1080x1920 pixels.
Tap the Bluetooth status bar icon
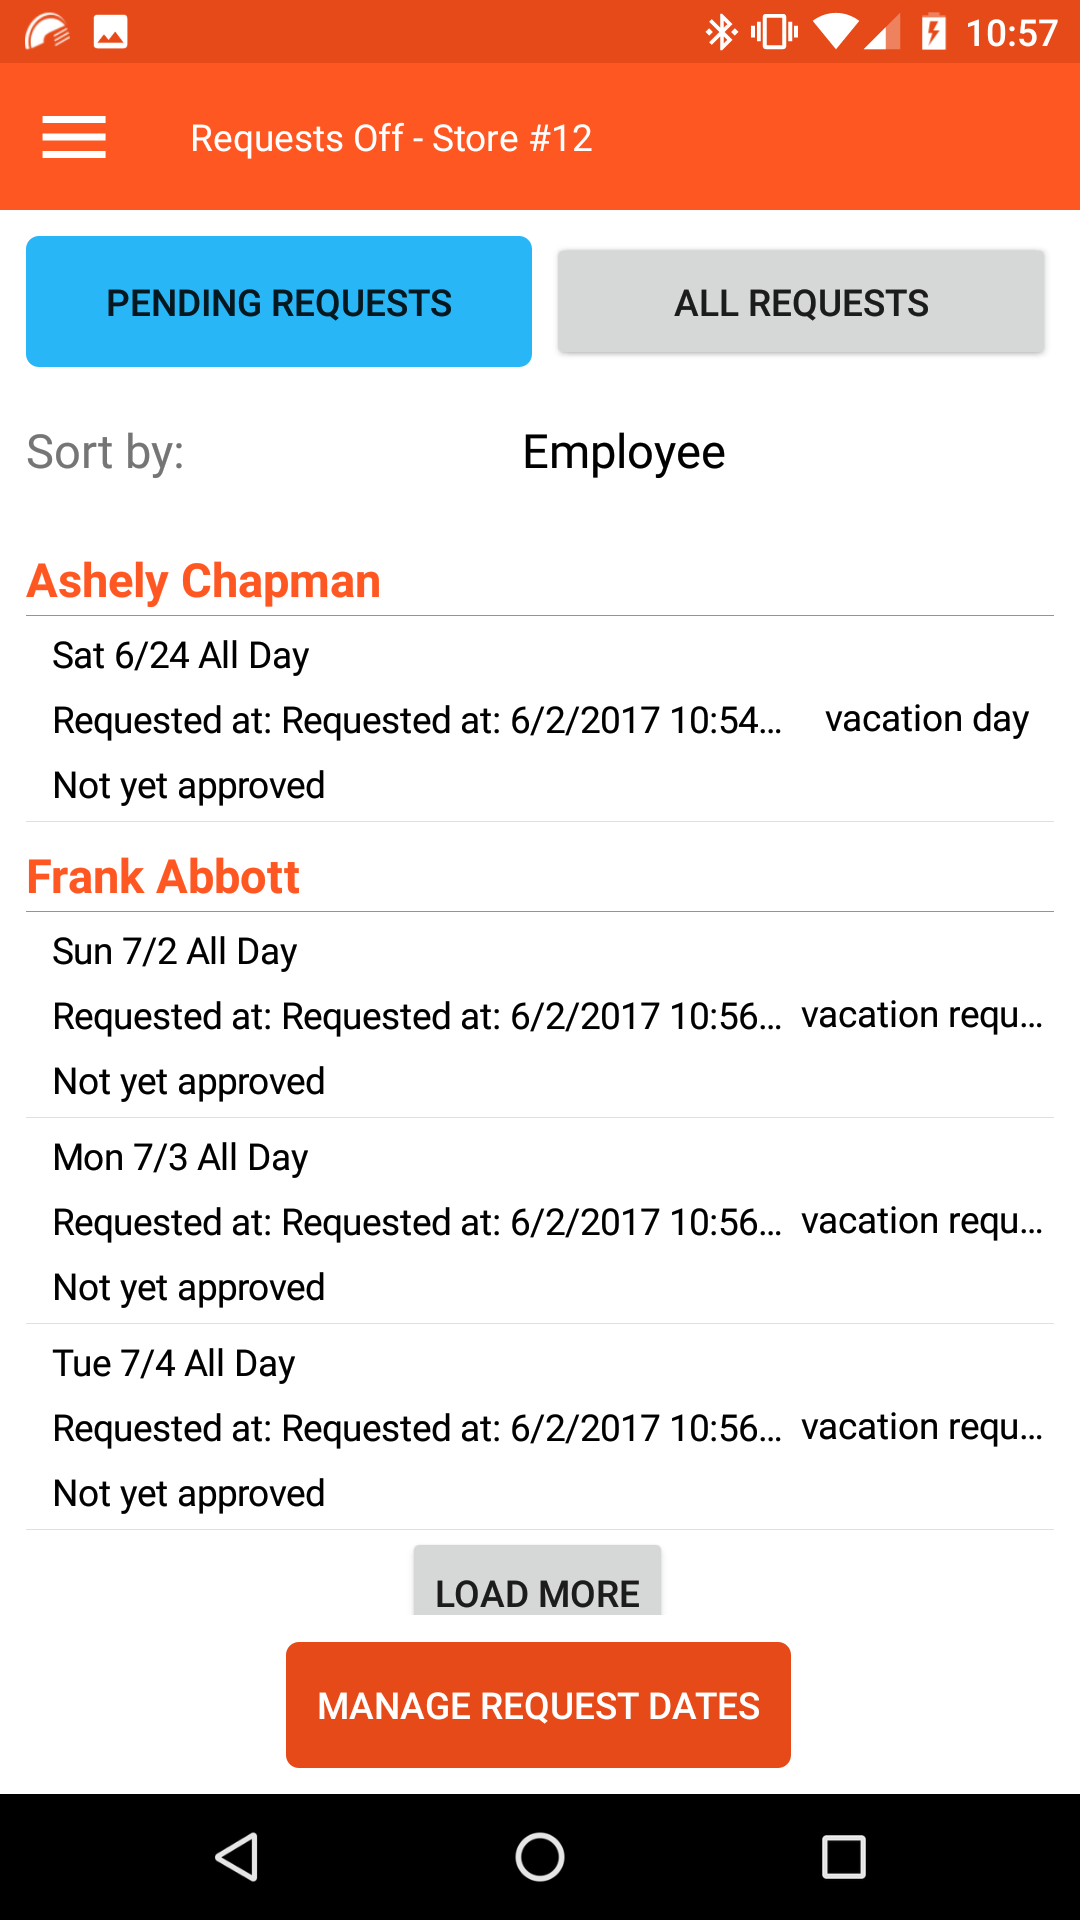[x=720, y=32]
